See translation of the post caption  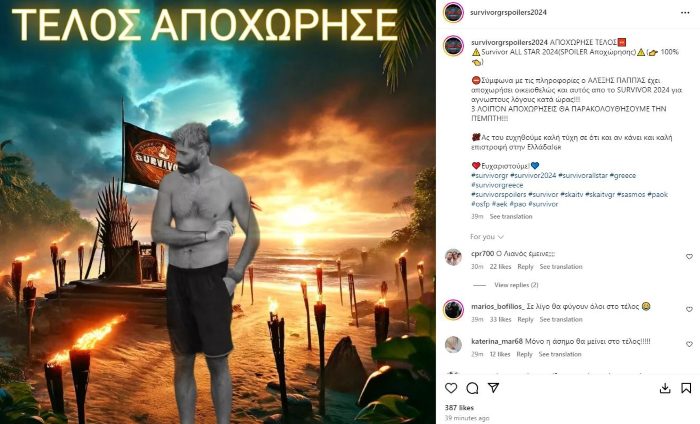(511, 216)
